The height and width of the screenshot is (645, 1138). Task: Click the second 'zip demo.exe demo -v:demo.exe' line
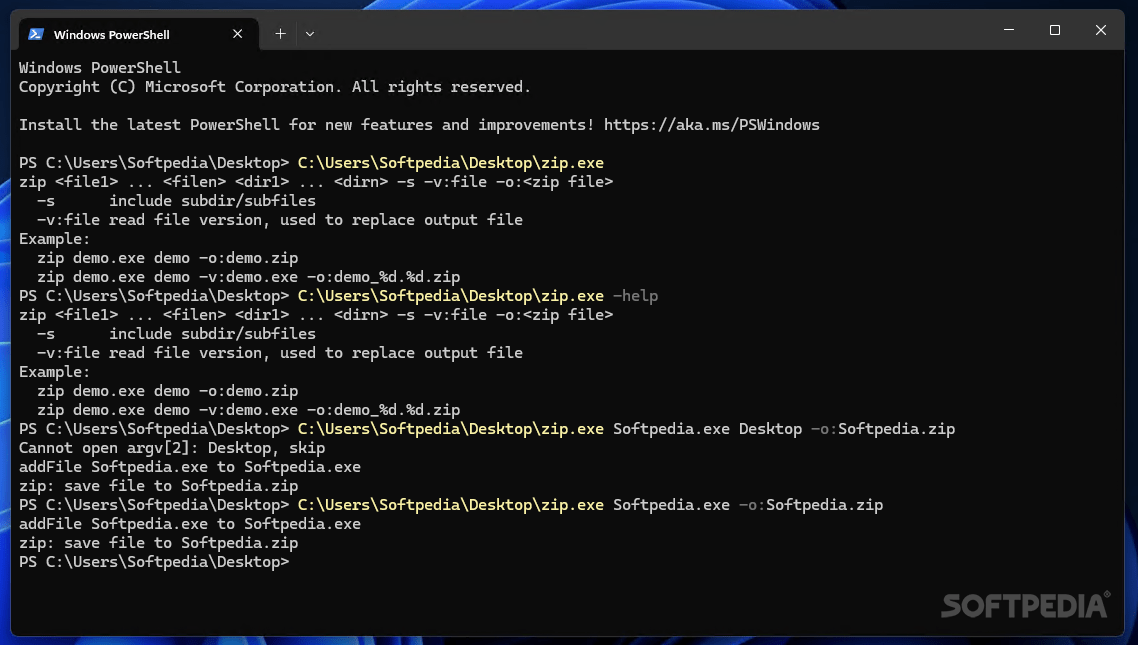248,410
